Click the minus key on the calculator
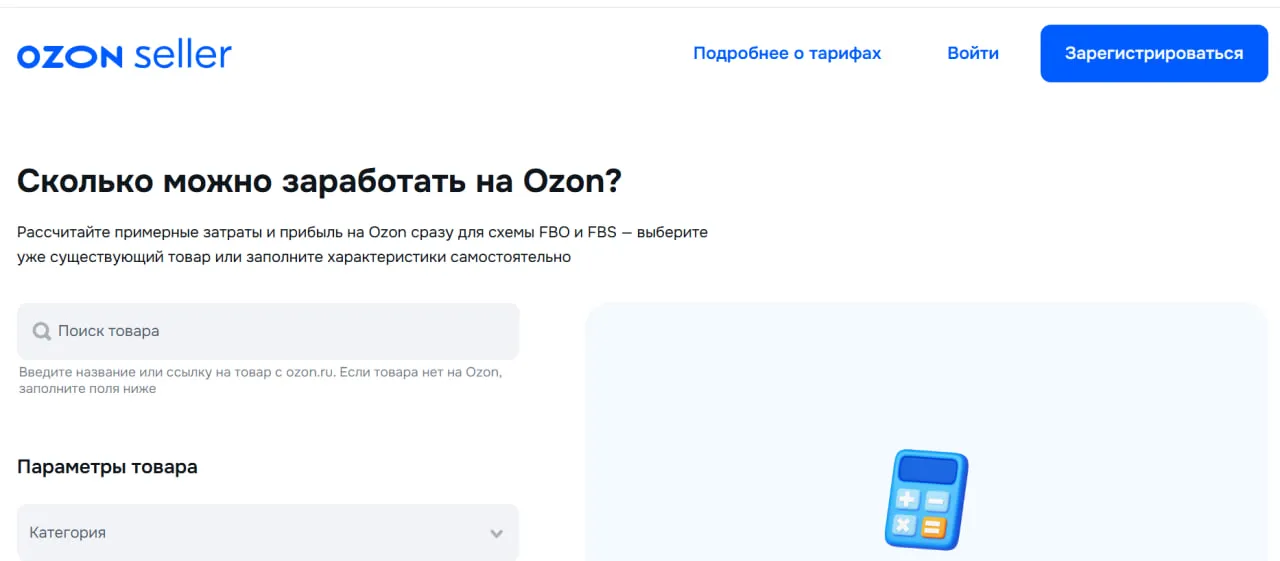The image size is (1280, 561). (937, 502)
